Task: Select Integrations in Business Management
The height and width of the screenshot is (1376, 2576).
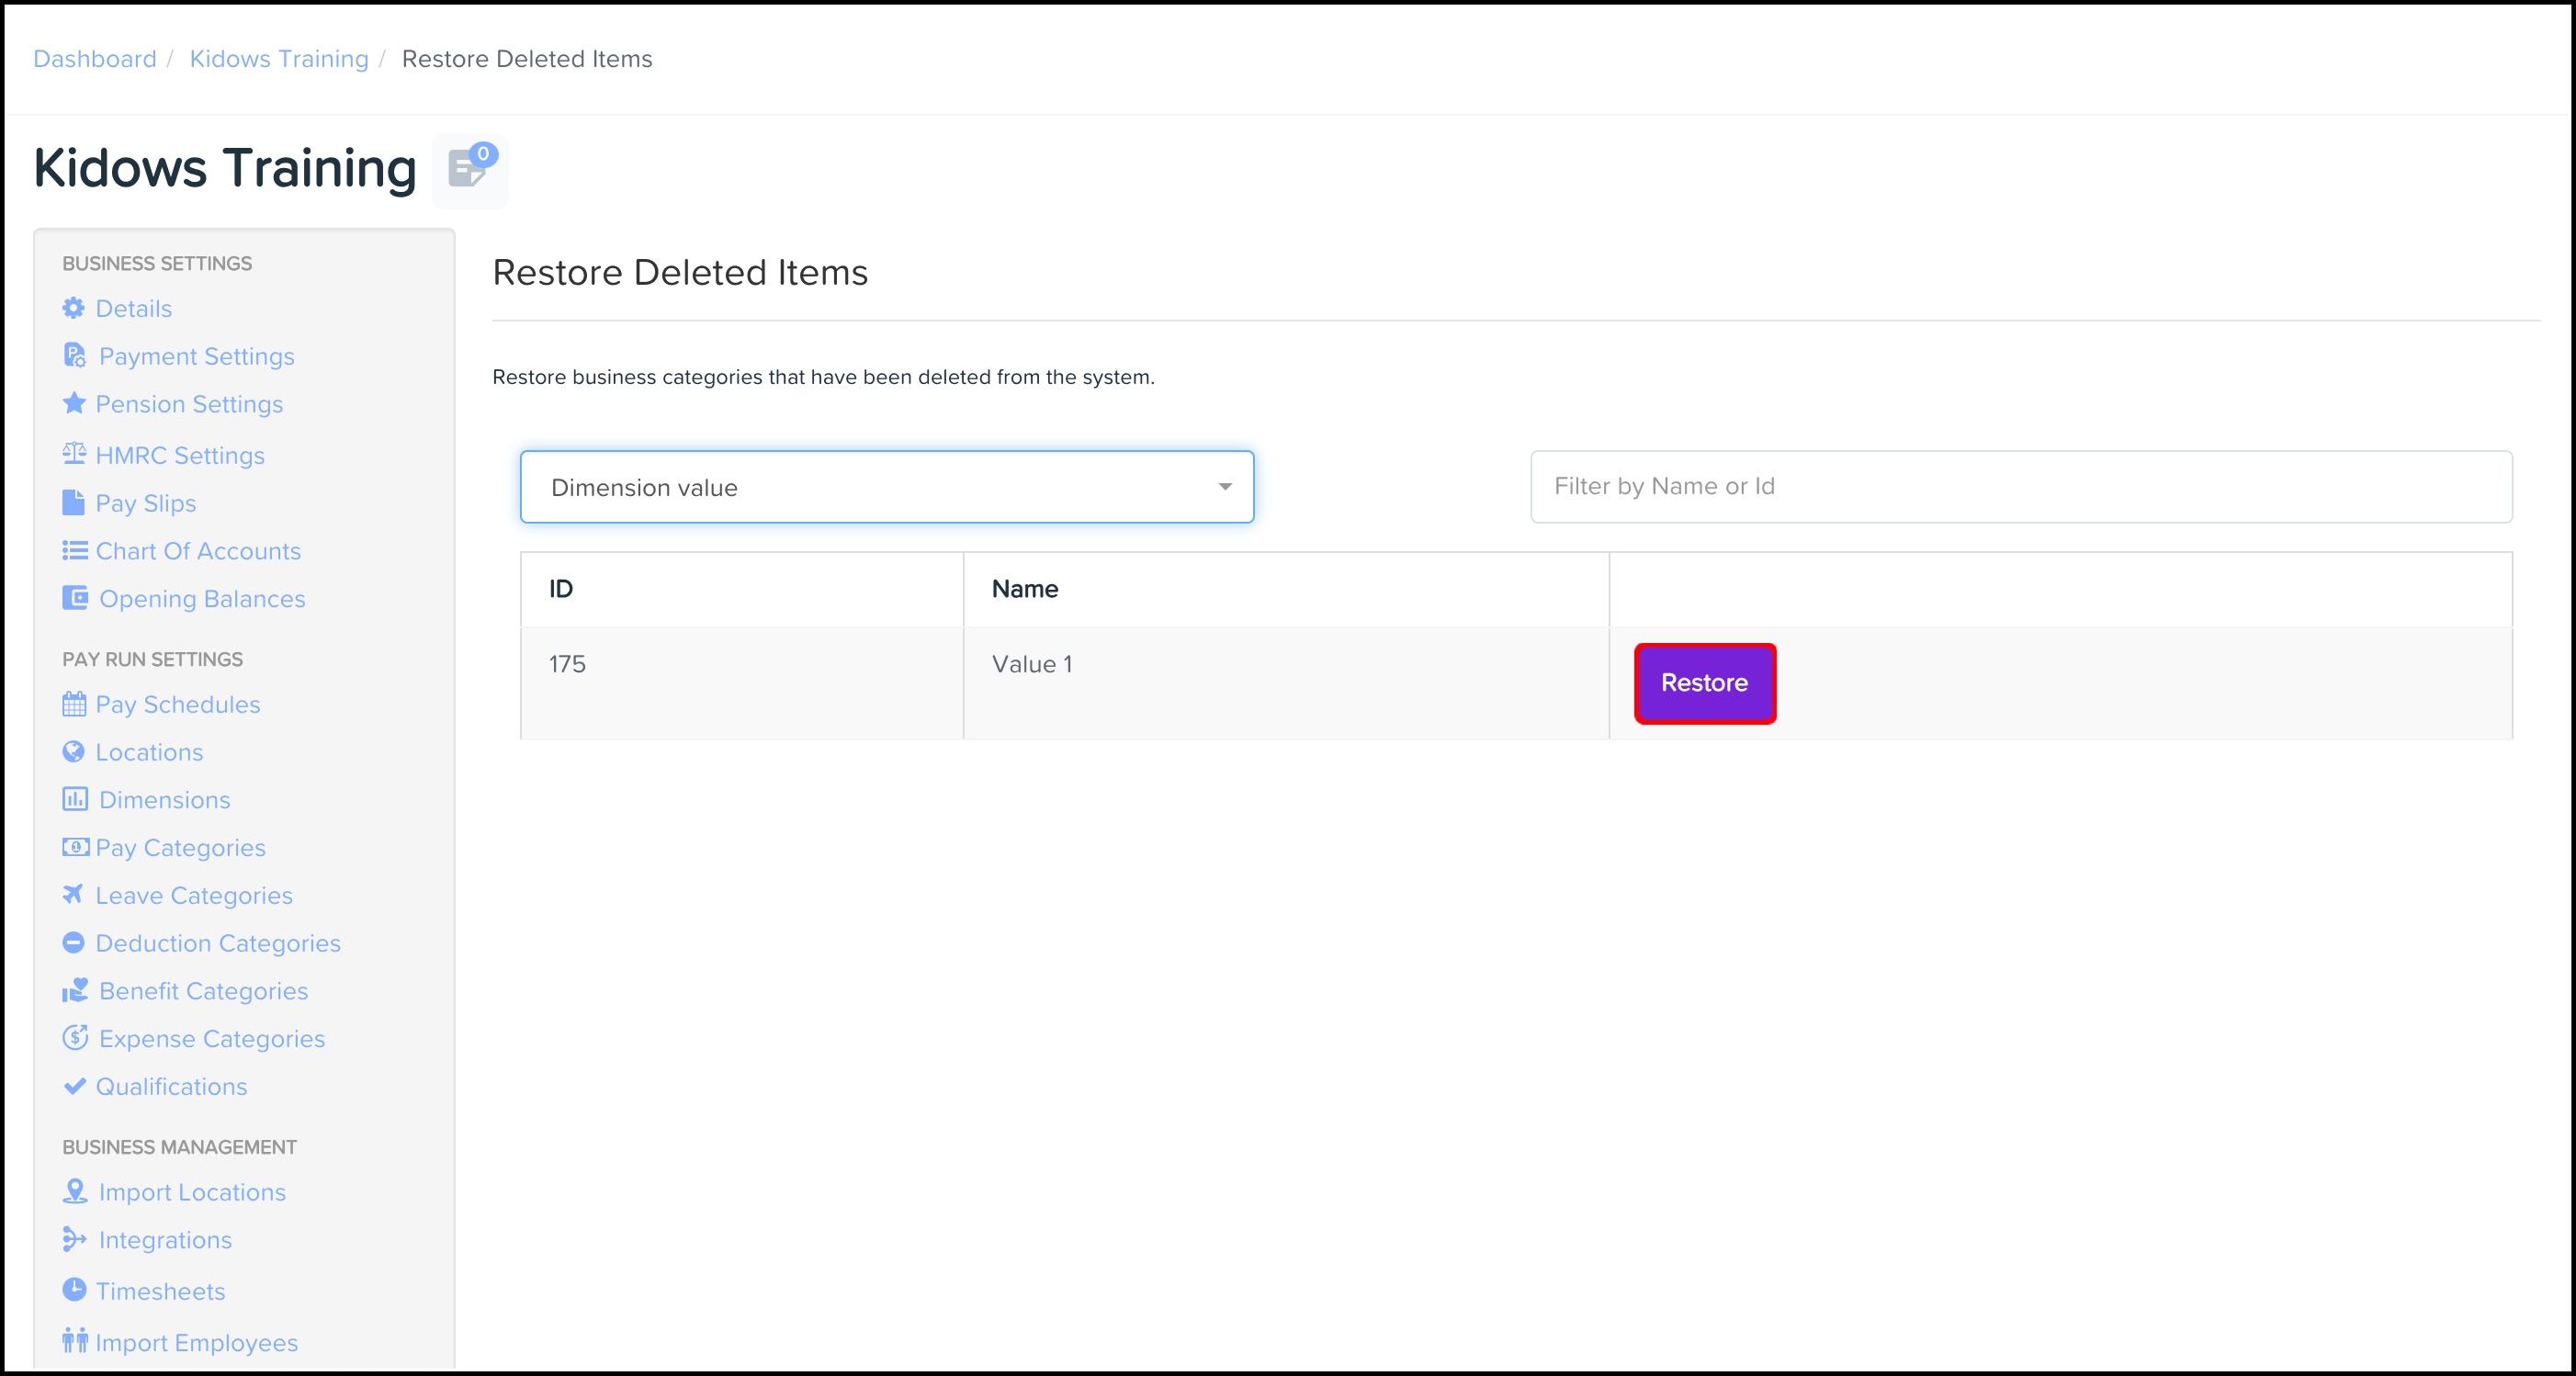Action: [165, 1240]
